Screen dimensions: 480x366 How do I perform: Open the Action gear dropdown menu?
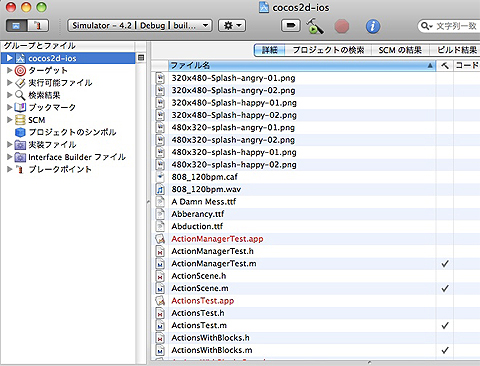pos(232,26)
